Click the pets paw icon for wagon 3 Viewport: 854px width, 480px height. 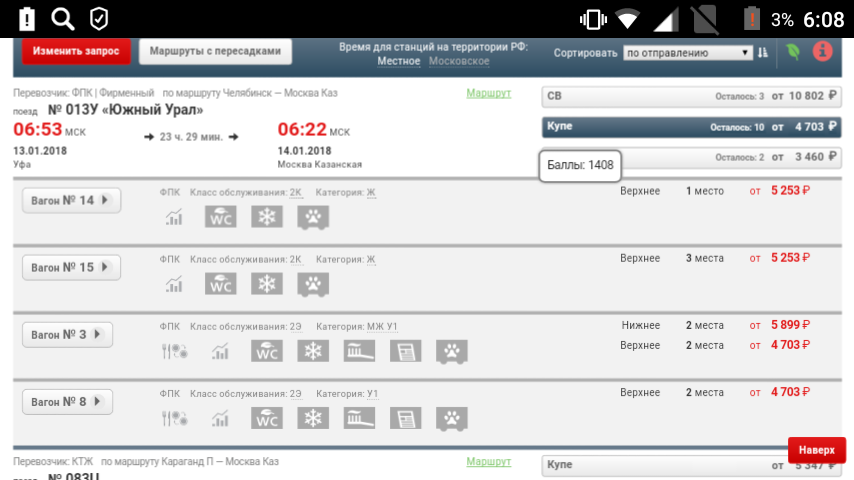452,351
